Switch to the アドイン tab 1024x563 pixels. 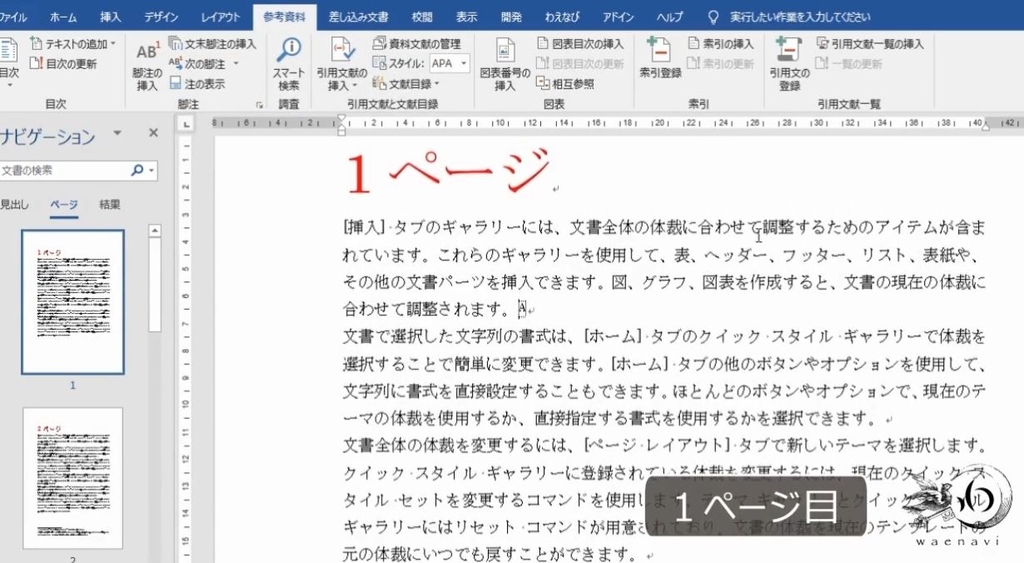click(618, 16)
